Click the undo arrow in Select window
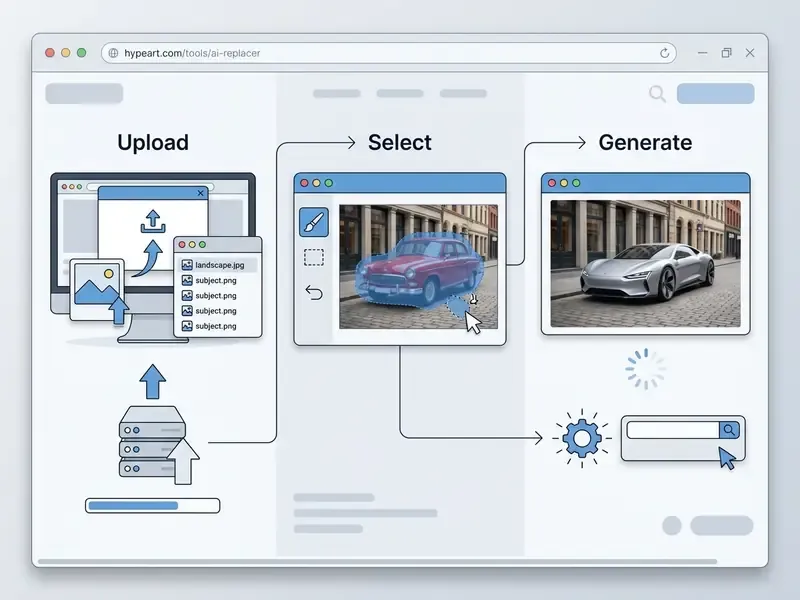 click(314, 292)
